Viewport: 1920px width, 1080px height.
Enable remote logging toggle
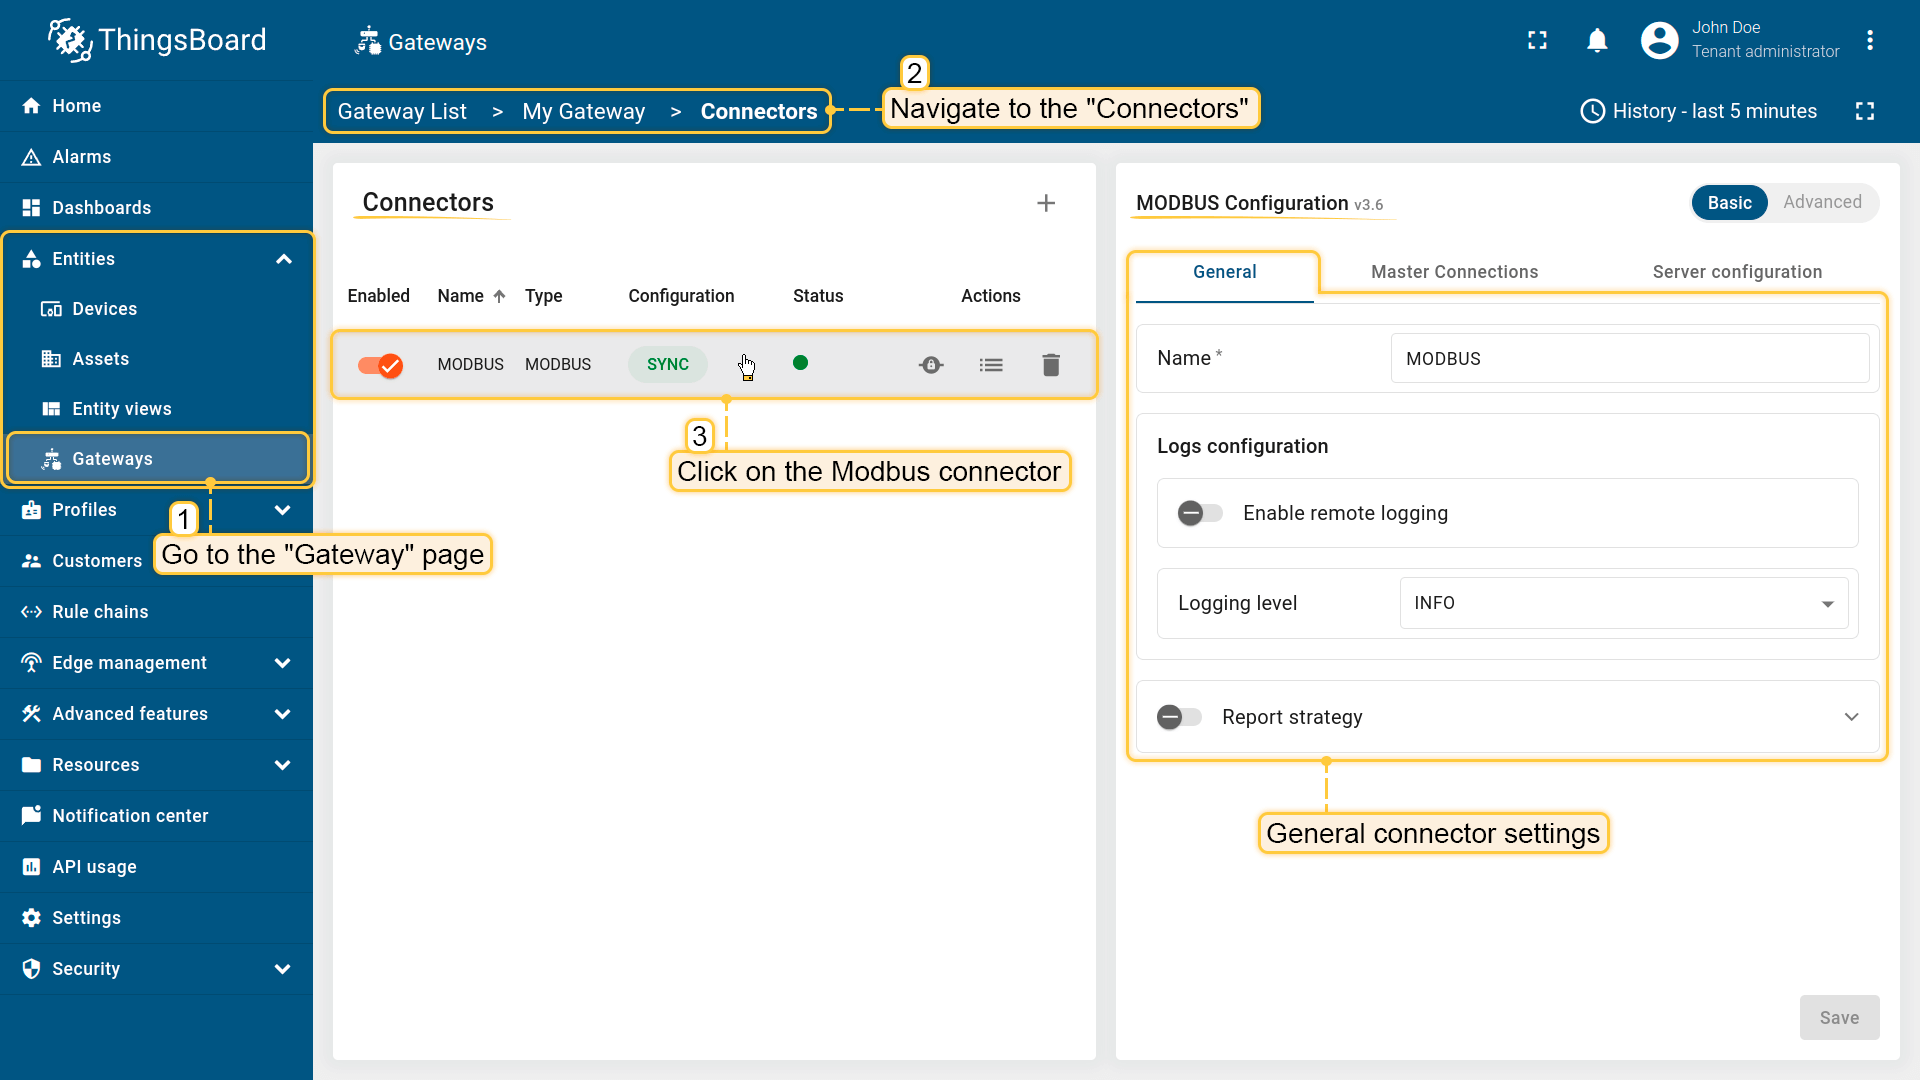point(1199,513)
